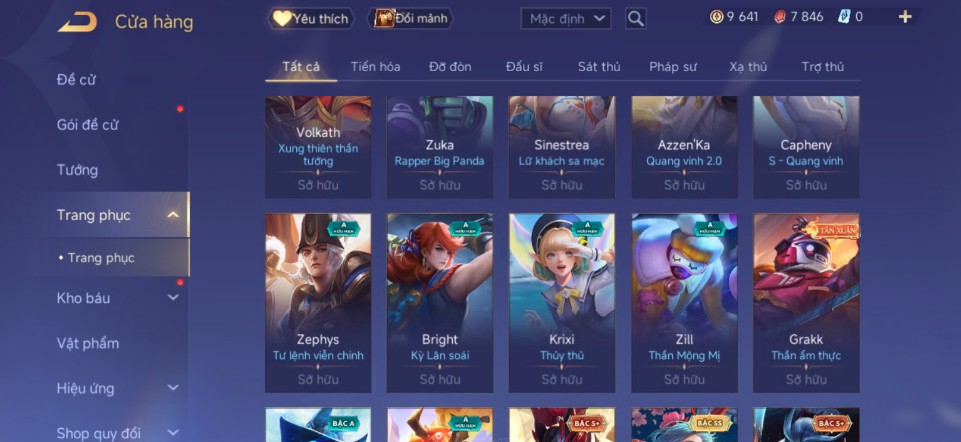Open the Mặc định sort dropdown

[x=566, y=18]
